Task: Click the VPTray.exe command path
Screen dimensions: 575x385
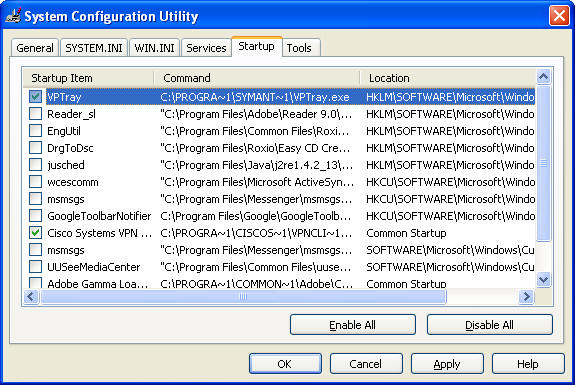Action: pyautogui.click(x=255, y=97)
